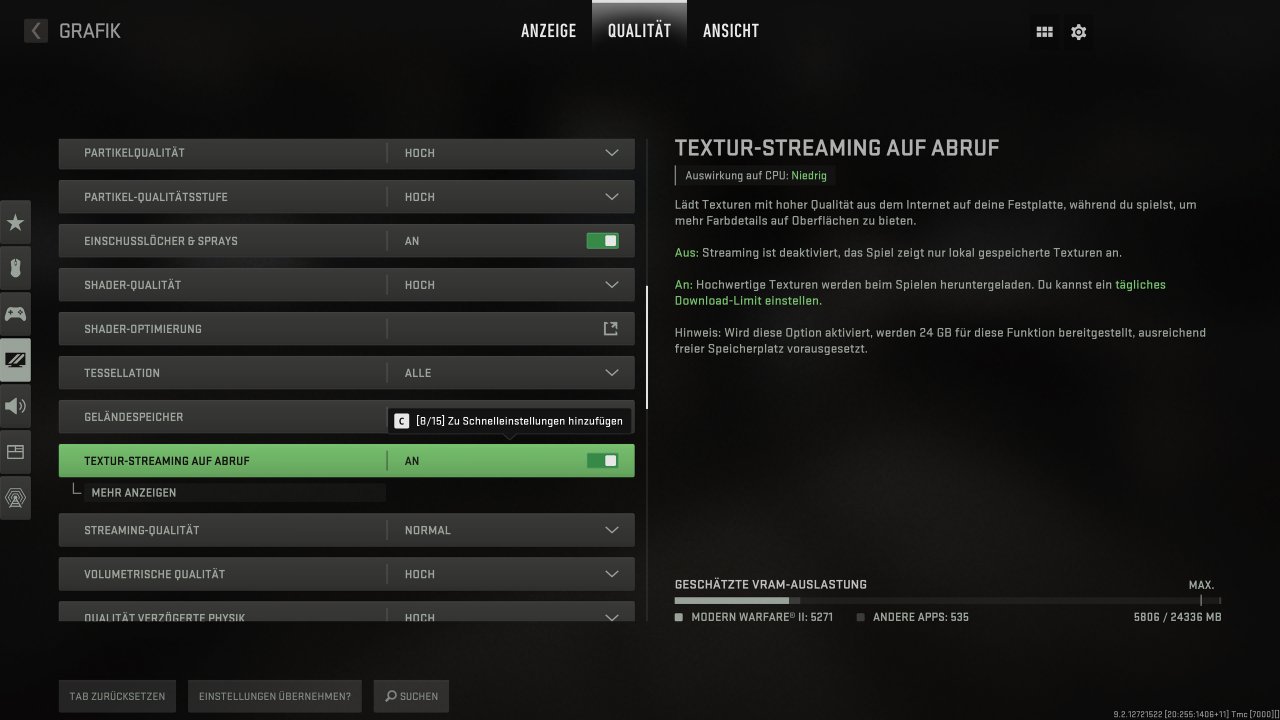Click Einstellungen übernehmen button
1280x720 pixels.
[x=275, y=696]
